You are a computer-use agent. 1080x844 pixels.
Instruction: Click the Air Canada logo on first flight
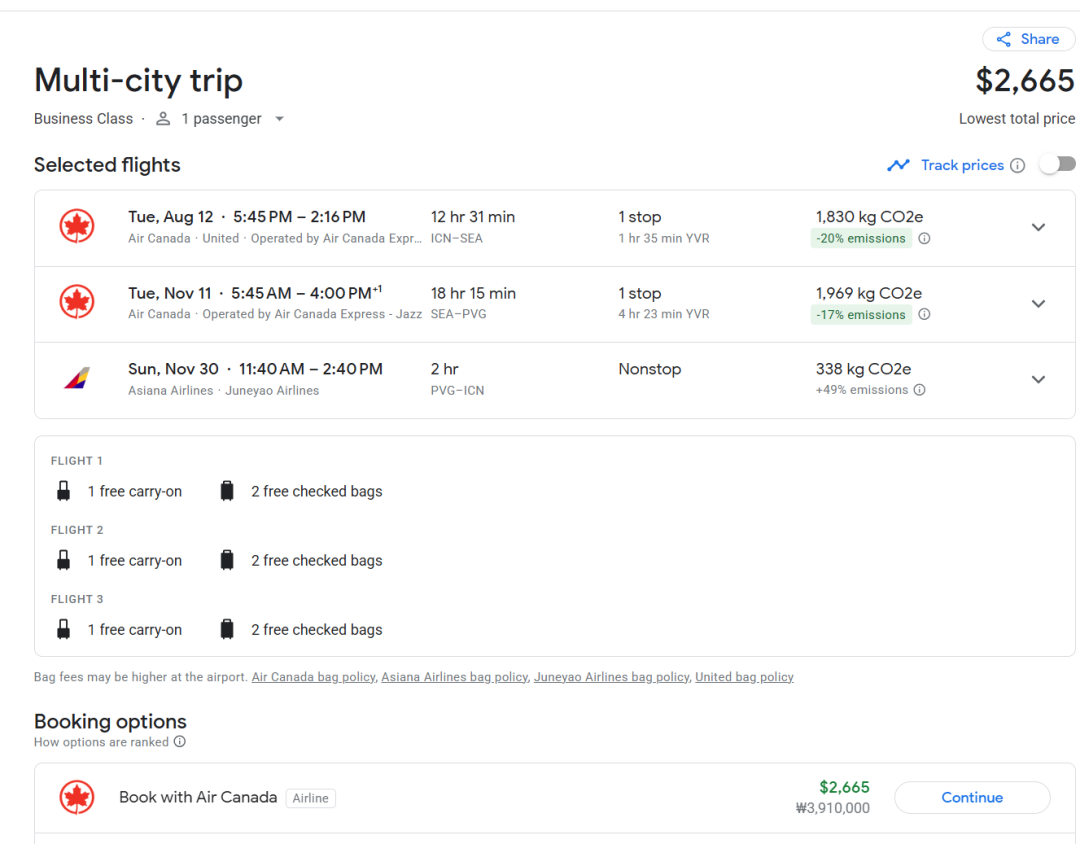click(76, 226)
